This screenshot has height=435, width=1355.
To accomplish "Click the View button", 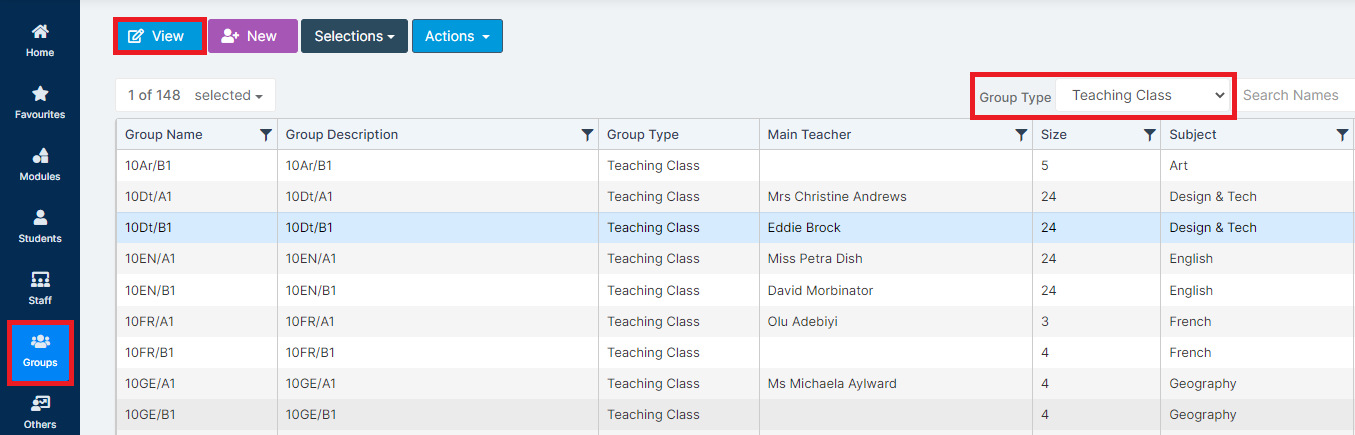I will [x=159, y=36].
